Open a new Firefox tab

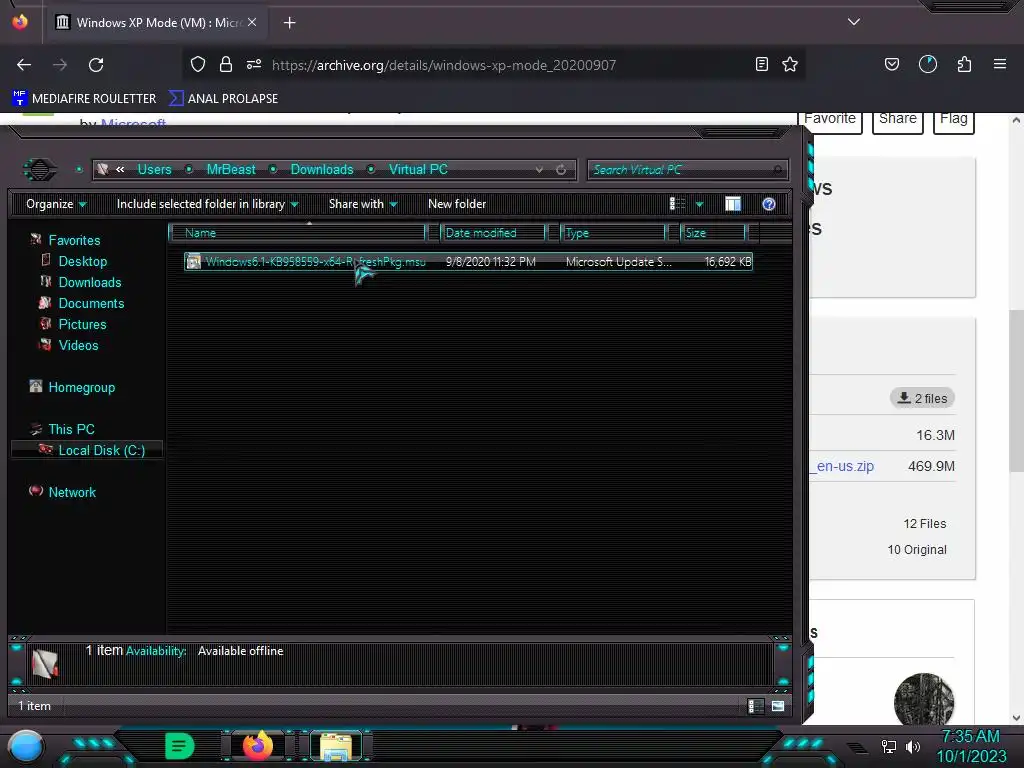[x=289, y=23]
